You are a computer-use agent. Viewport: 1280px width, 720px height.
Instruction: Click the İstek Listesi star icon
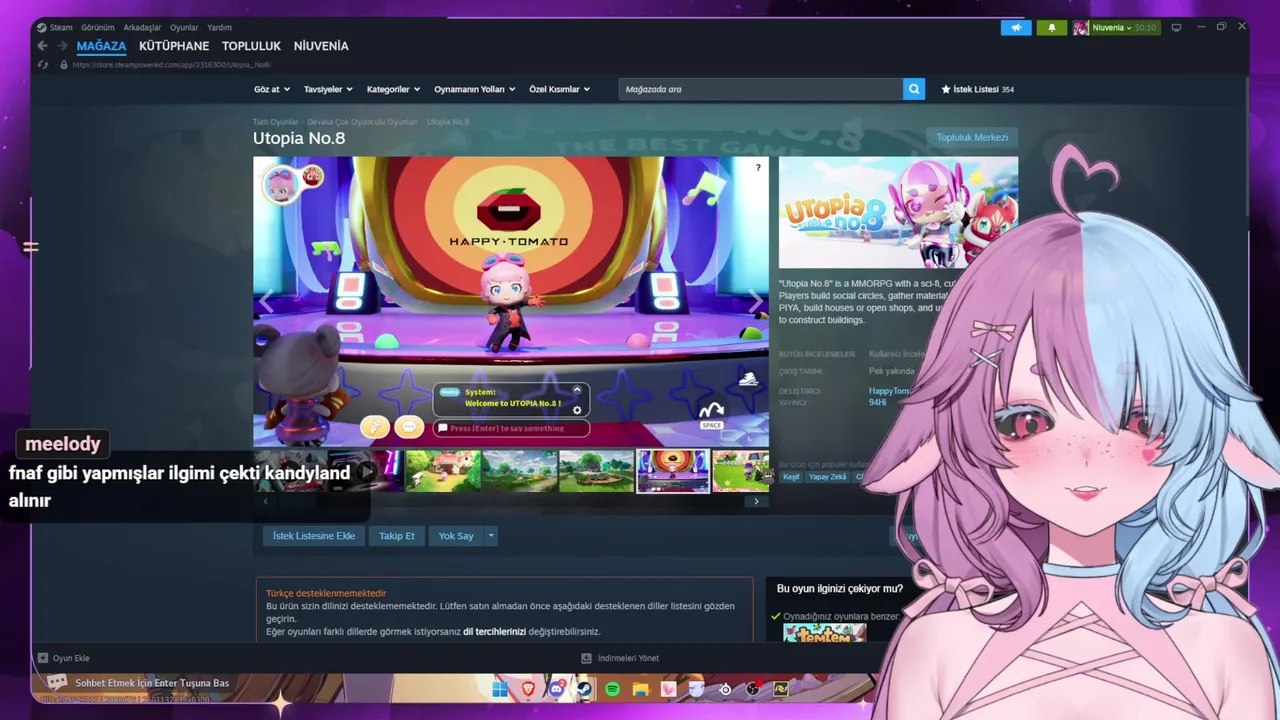pyautogui.click(x=946, y=89)
